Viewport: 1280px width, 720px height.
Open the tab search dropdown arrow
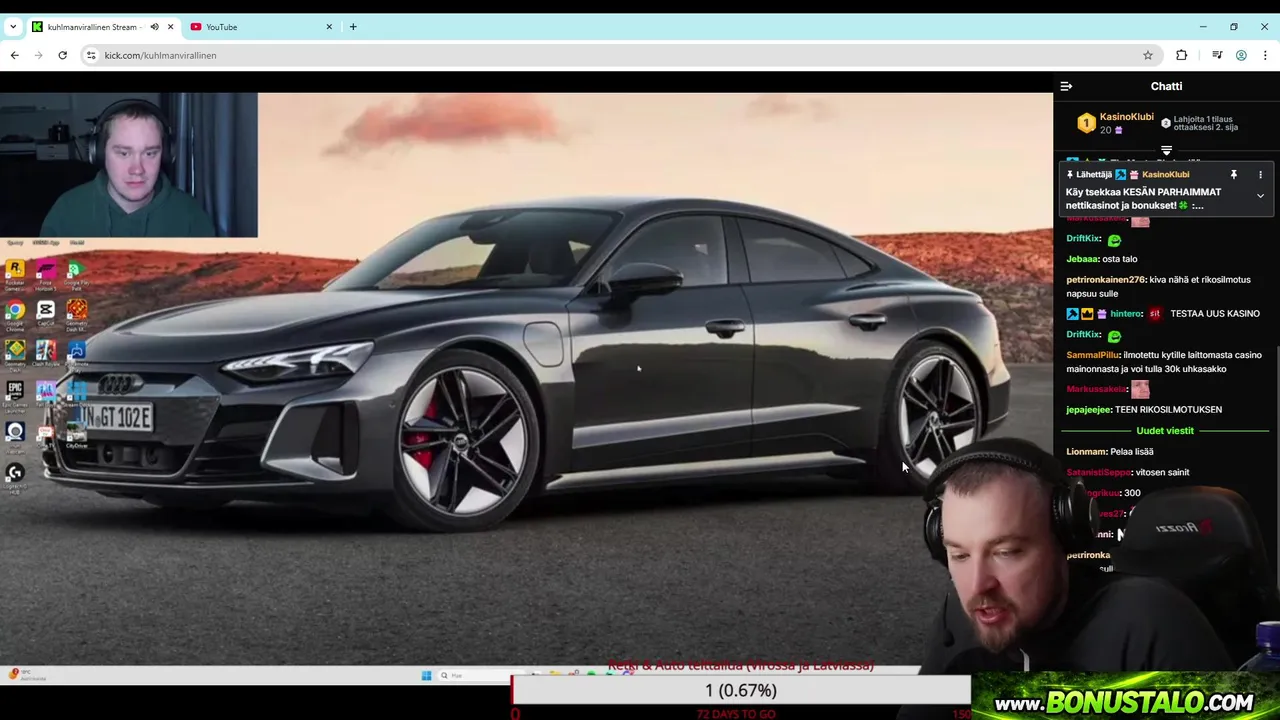[x=12, y=27]
